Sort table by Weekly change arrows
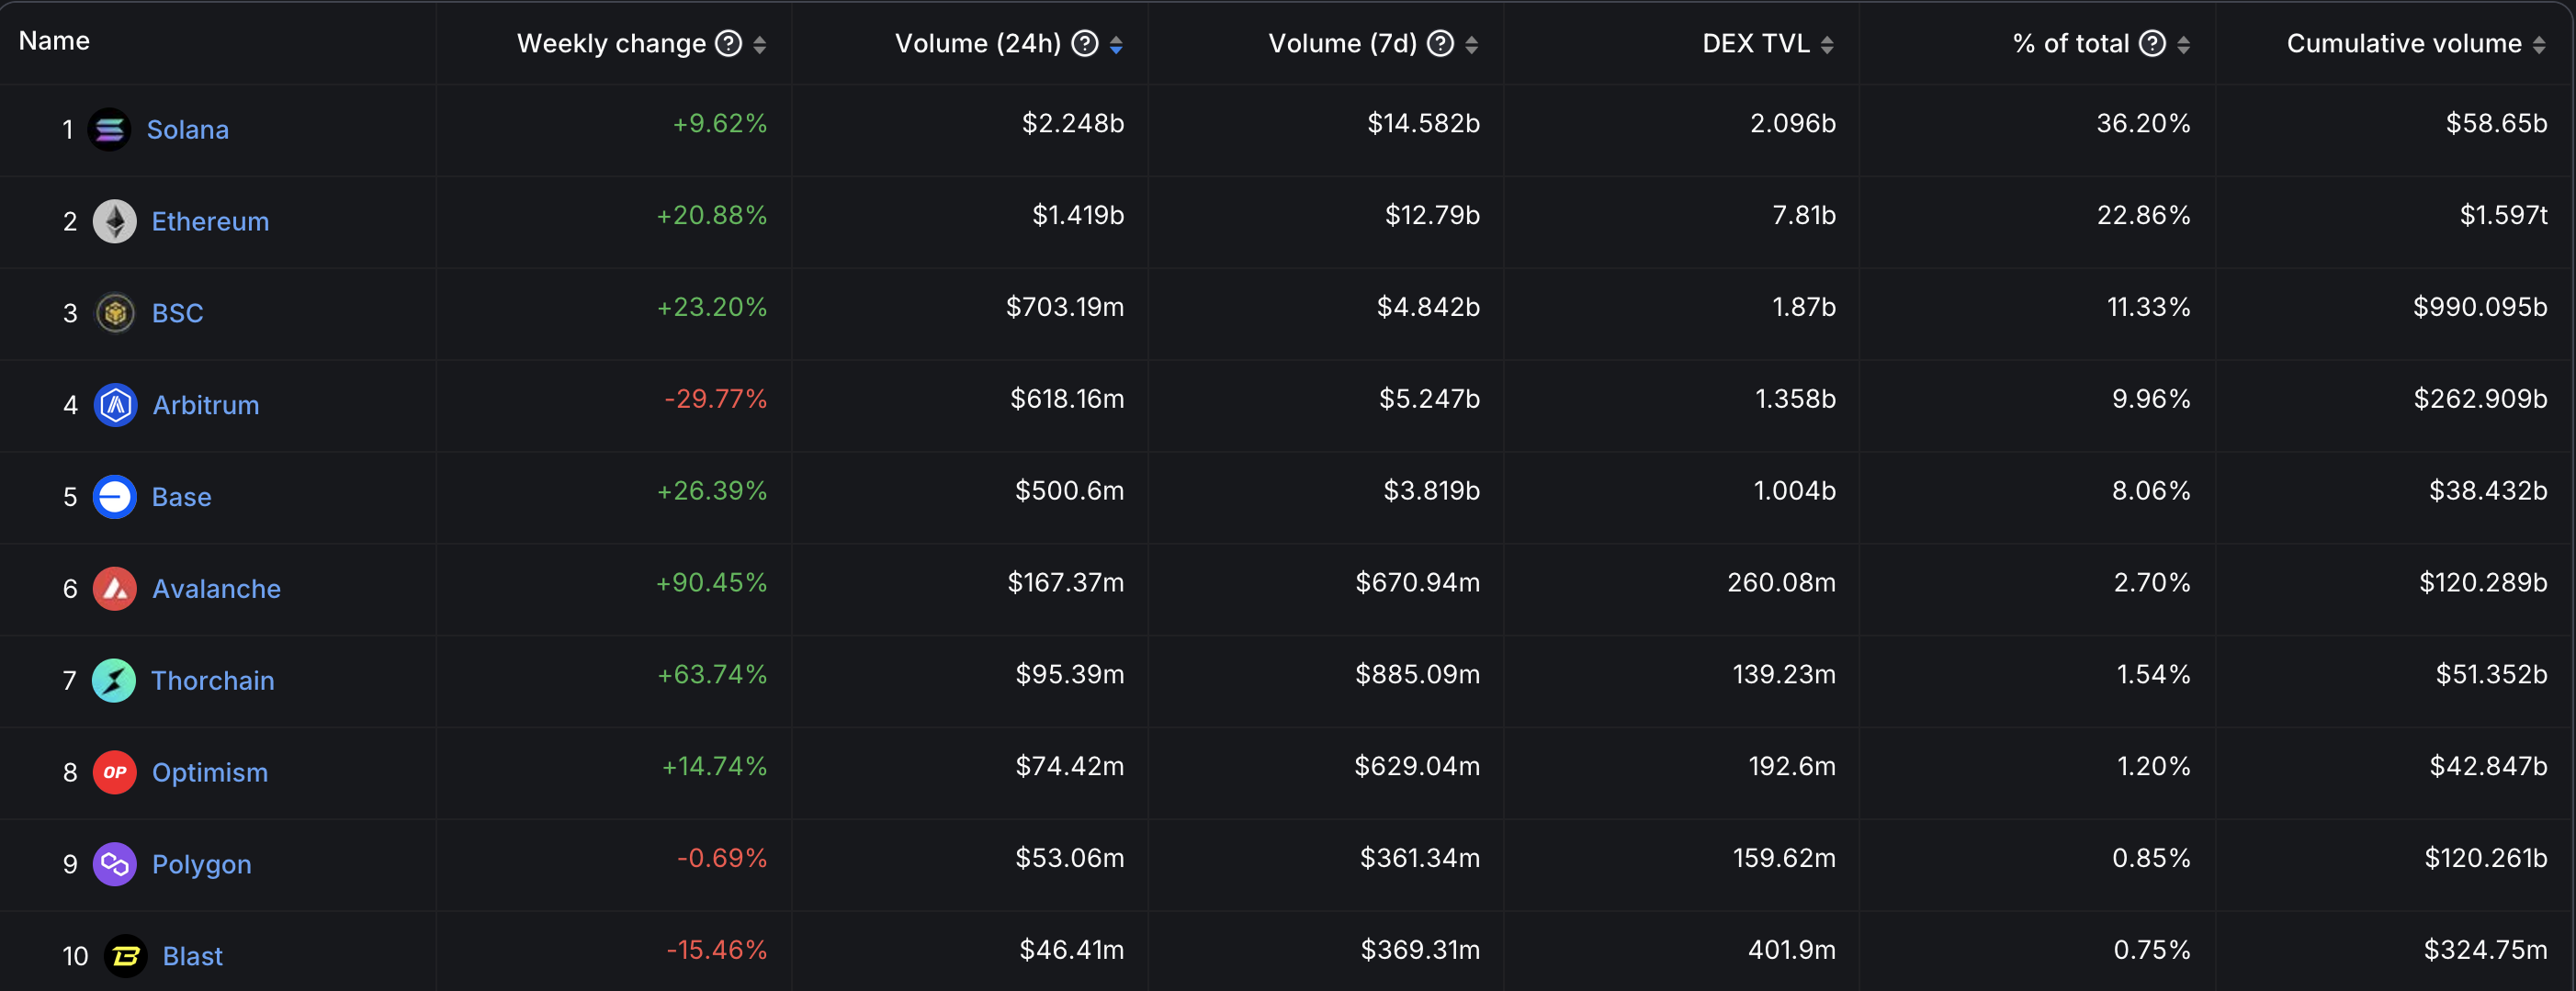The height and width of the screenshot is (991, 2576). [x=760, y=45]
